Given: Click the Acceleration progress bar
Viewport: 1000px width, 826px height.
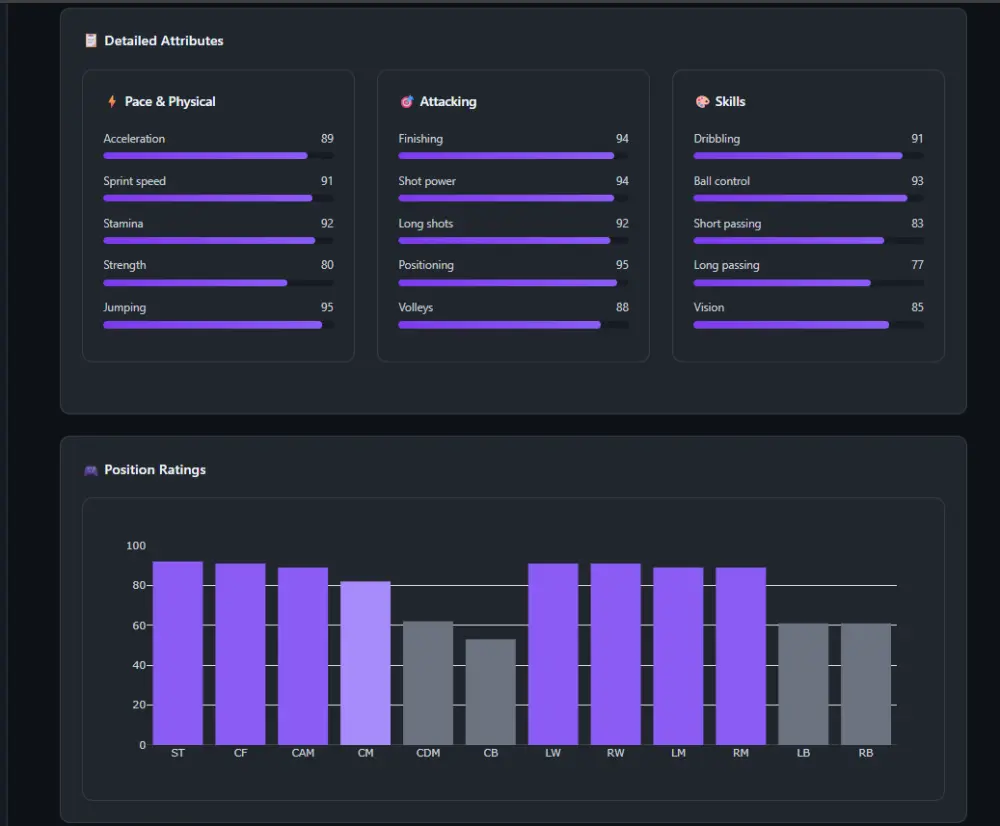Looking at the screenshot, I should (218, 156).
